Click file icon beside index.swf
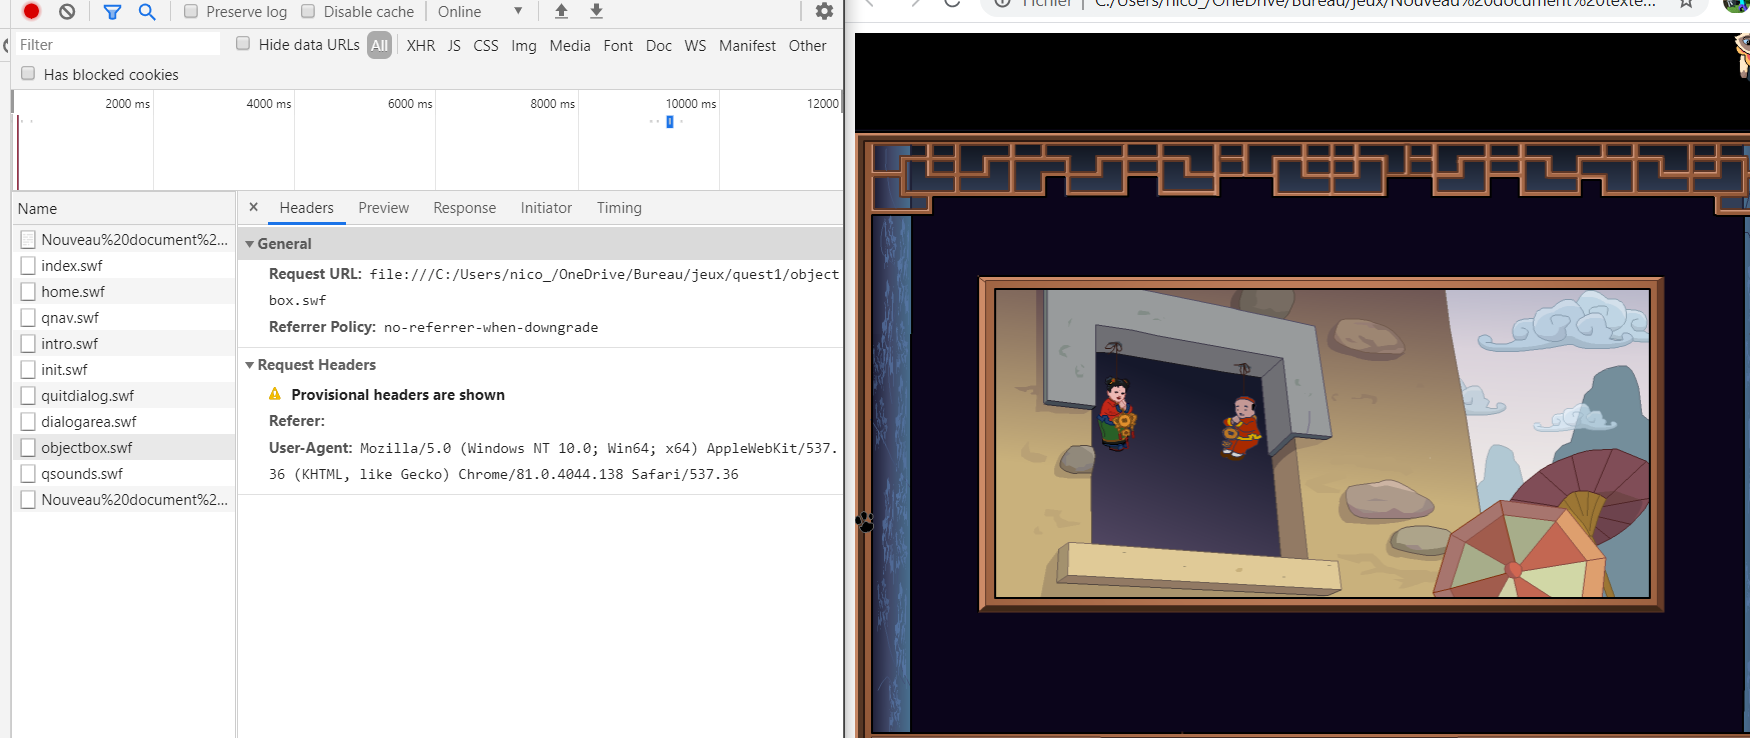1750x738 pixels. (28, 265)
